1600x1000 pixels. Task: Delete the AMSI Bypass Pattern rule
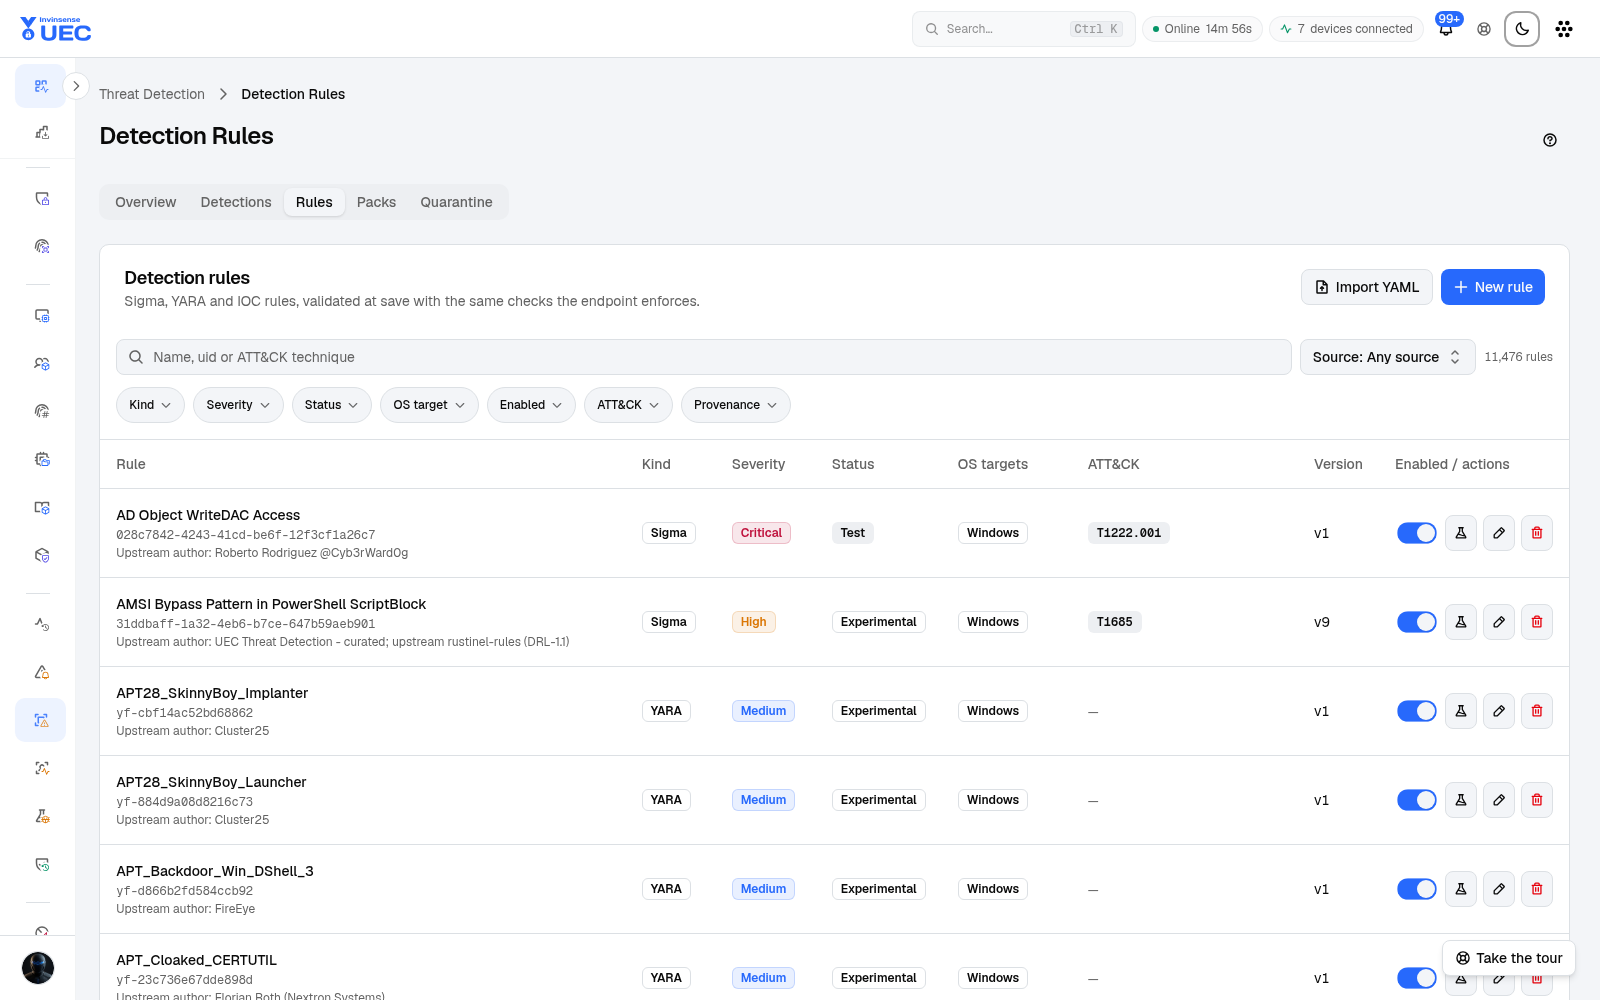pos(1537,622)
